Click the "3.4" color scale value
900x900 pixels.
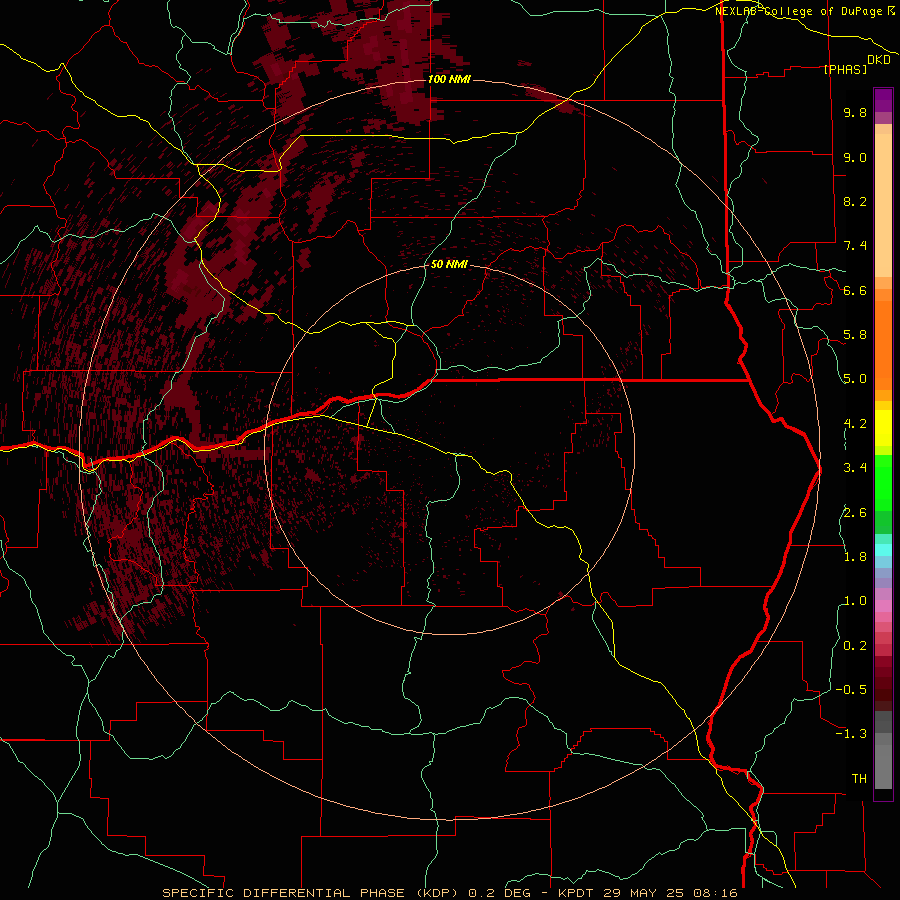[x=855, y=468]
